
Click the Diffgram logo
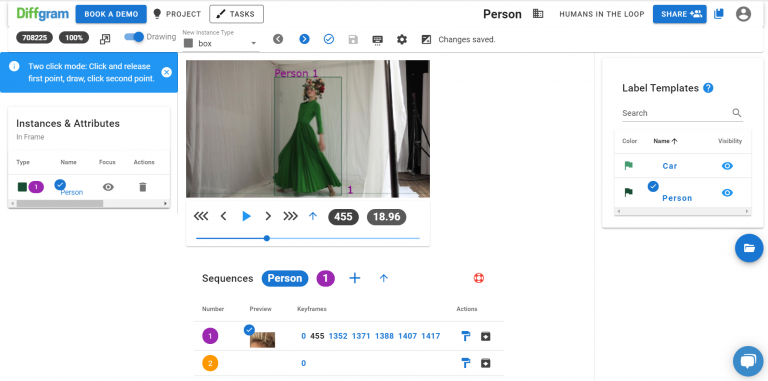click(43, 14)
